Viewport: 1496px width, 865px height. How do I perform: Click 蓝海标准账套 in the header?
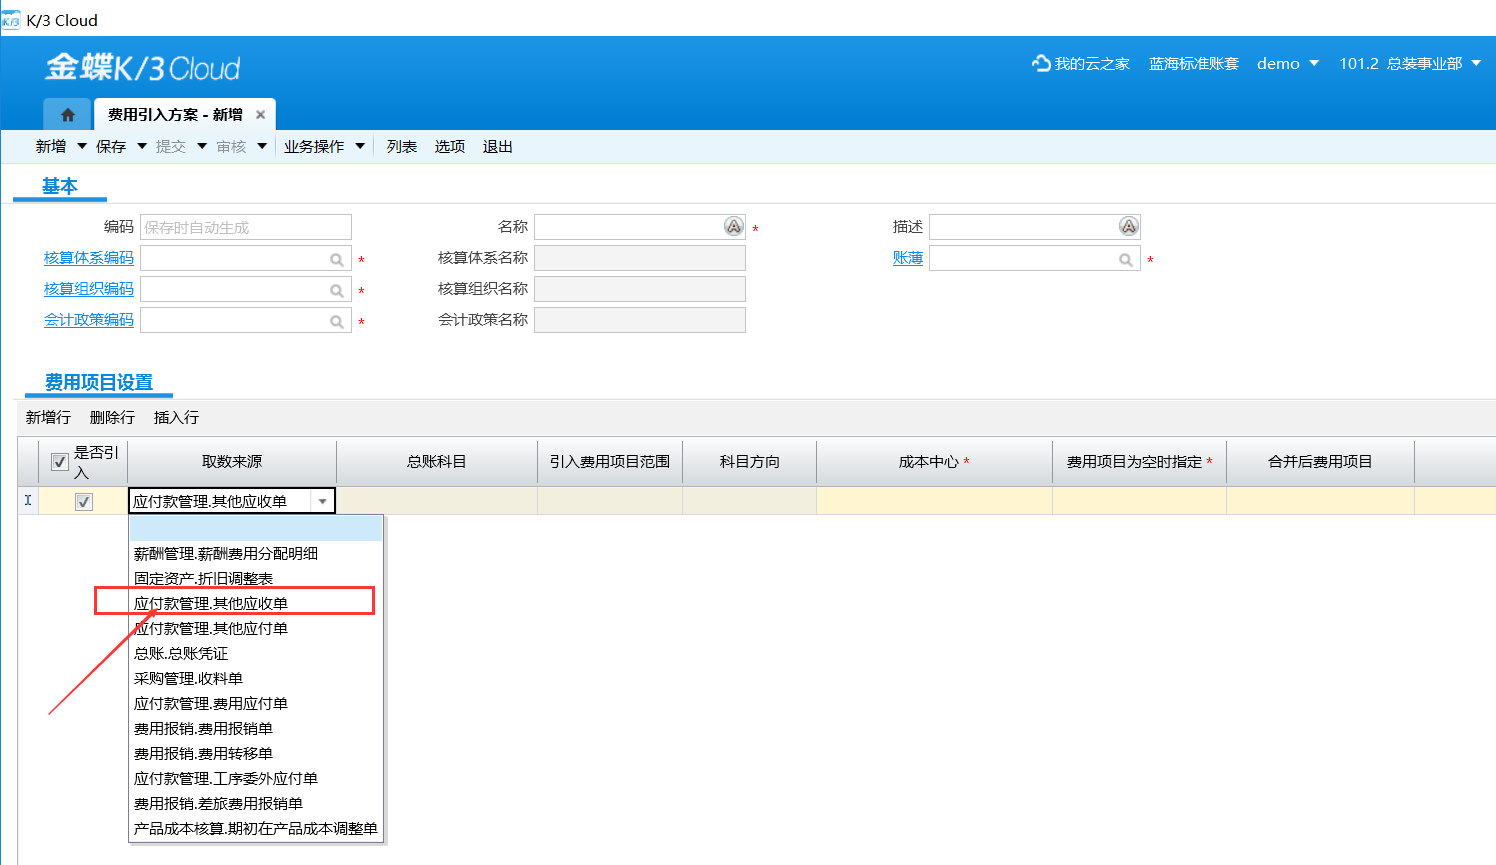point(1194,63)
